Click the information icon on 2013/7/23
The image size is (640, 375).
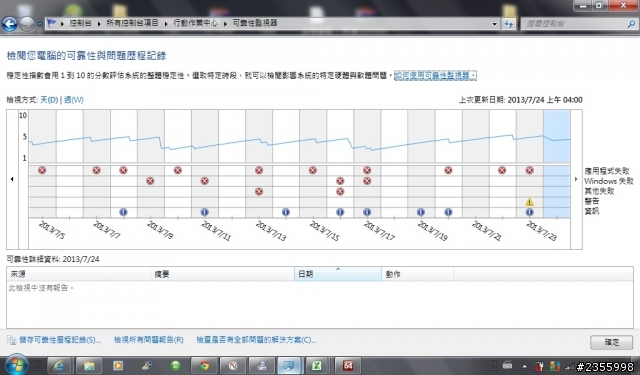pos(529,212)
